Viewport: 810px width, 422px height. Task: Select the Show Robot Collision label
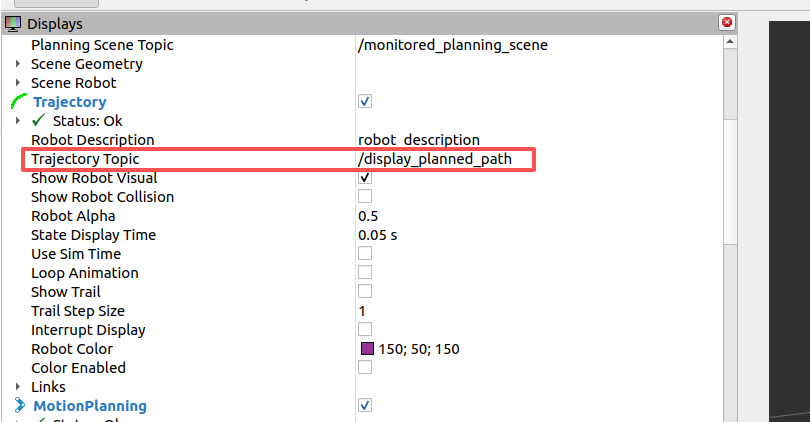(102, 197)
